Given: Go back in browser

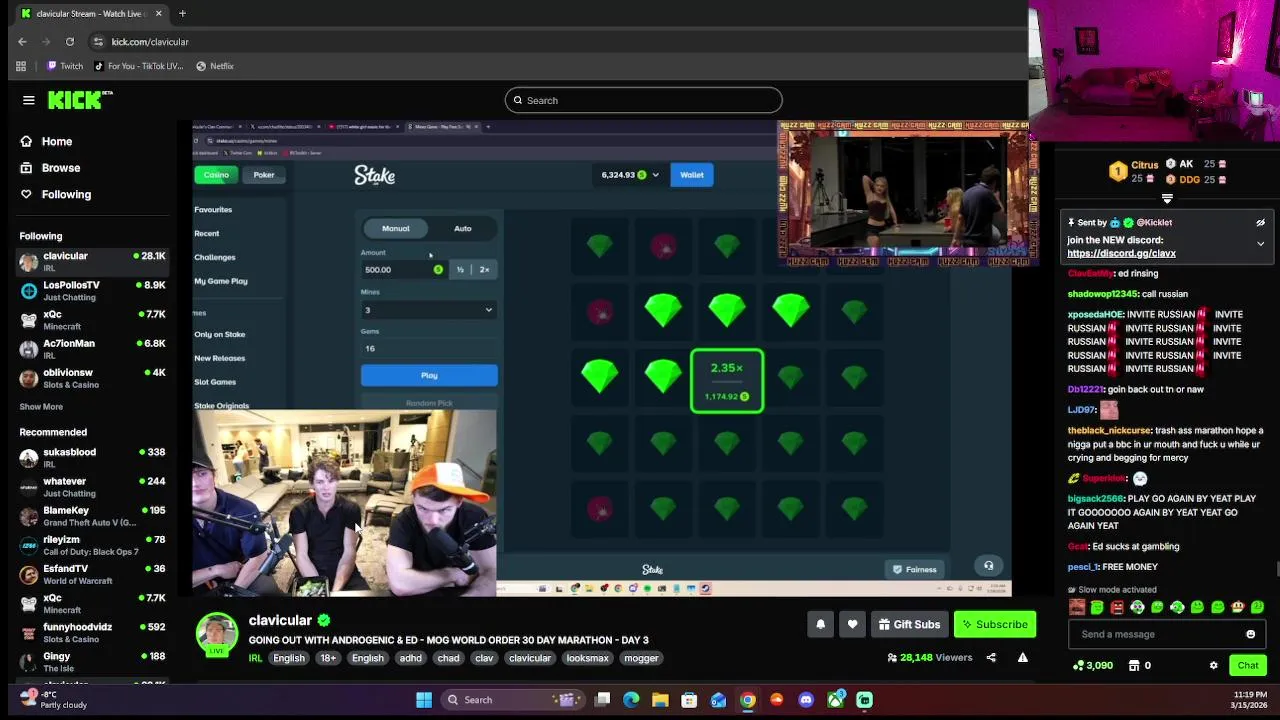Looking at the screenshot, I should [x=22, y=42].
